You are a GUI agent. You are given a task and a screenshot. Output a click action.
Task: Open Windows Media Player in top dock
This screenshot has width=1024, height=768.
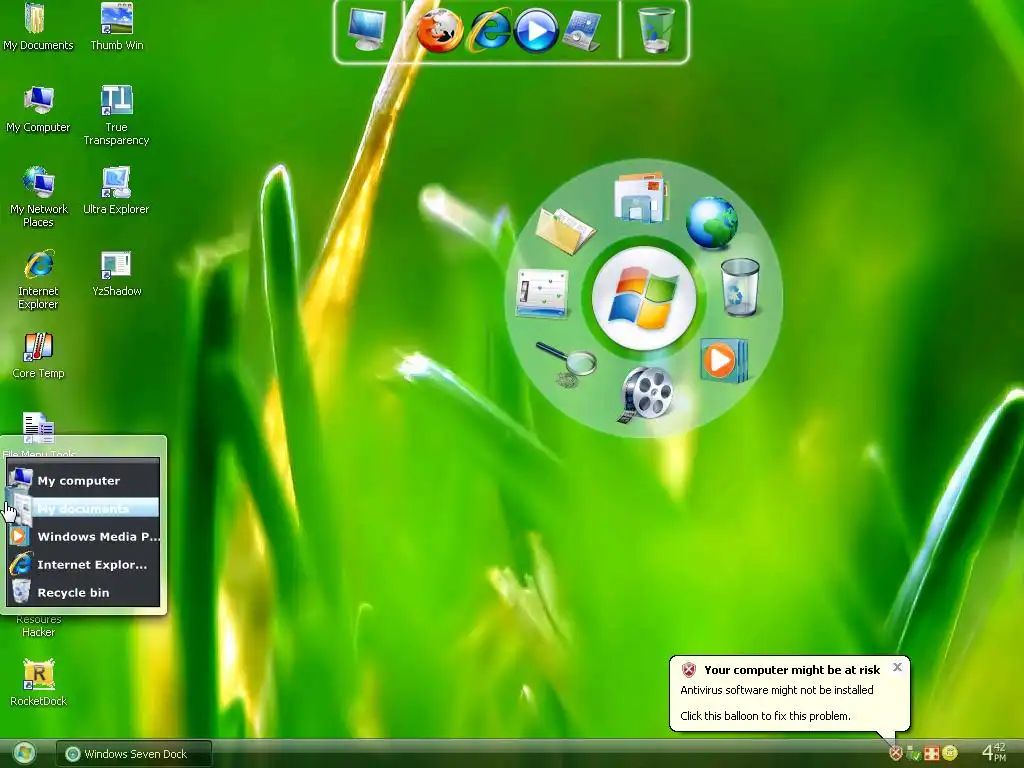click(x=536, y=31)
